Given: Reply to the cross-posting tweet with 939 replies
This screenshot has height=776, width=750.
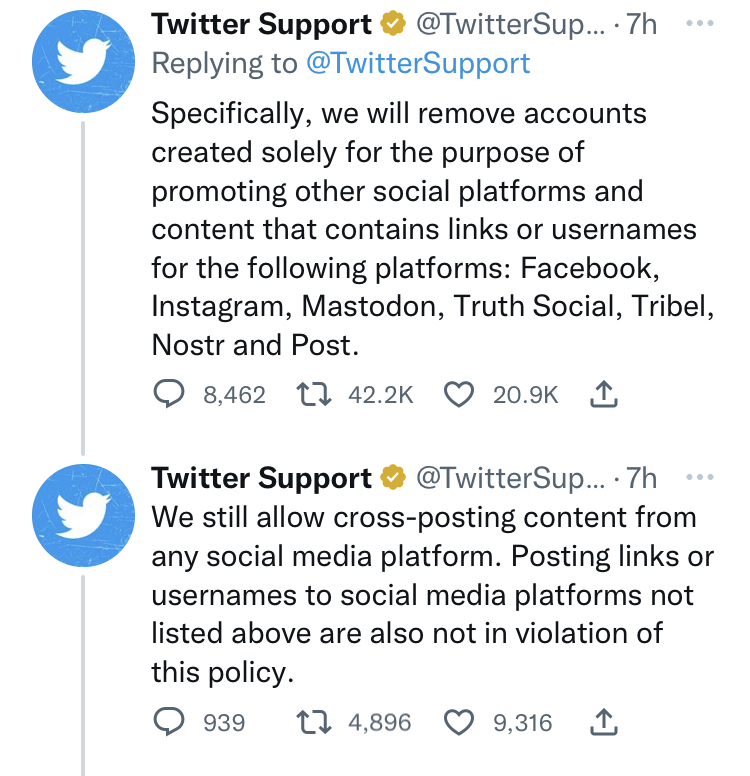Looking at the screenshot, I should (x=169, y=722).
